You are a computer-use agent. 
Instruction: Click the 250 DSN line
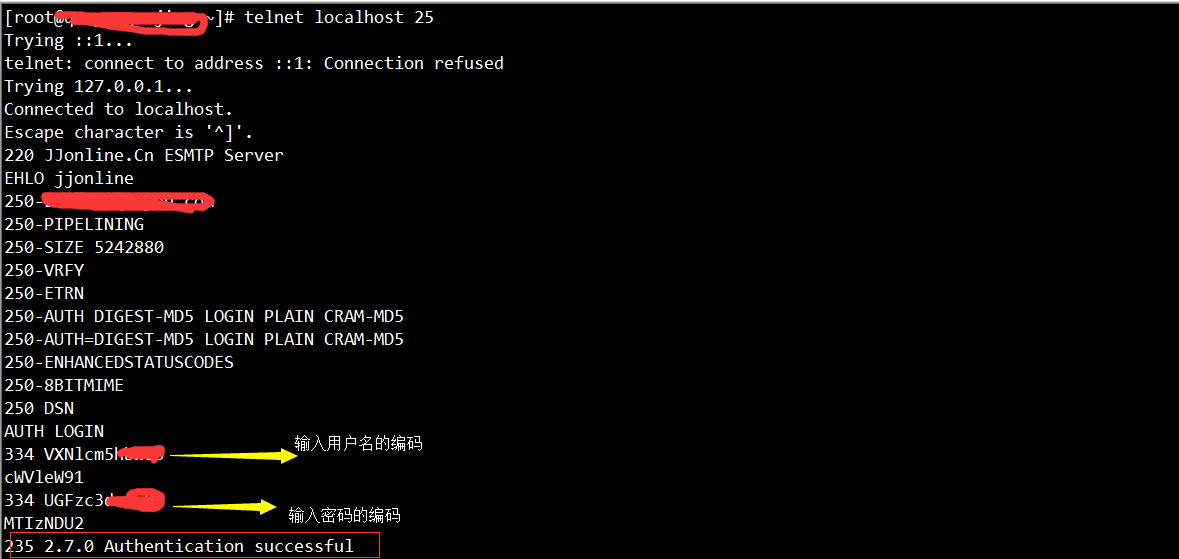coord(39,409)
